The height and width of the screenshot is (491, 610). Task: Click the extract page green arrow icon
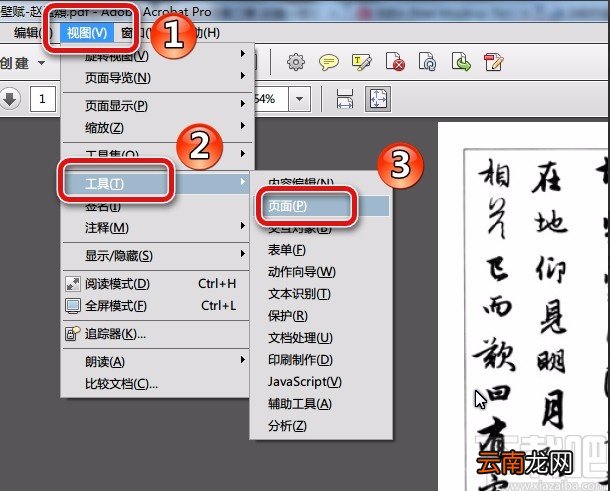point(461,62)
